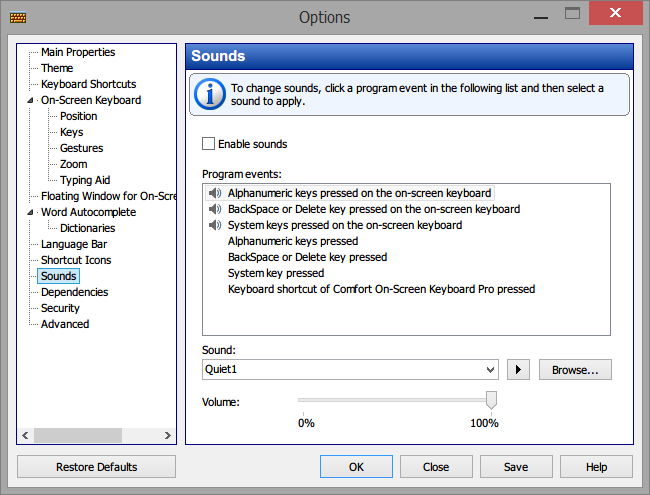650x495 pixels.
Task: Click the blue information icon in the hint box
Action: click(x=210, y=94)
